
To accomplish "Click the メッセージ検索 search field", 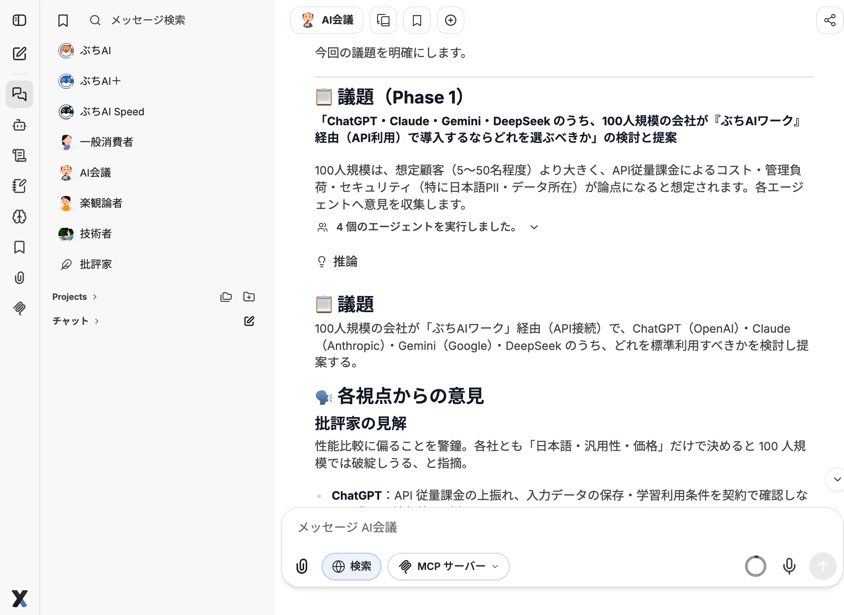I will tap(148, 20).
